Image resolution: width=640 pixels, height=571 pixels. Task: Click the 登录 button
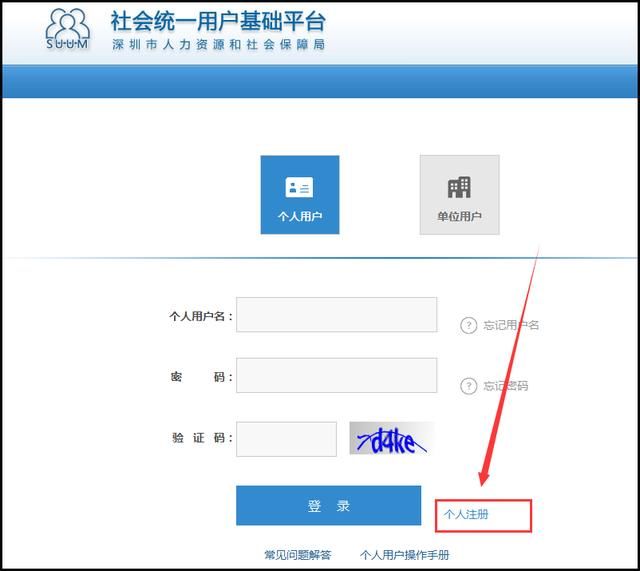[329, 505]
